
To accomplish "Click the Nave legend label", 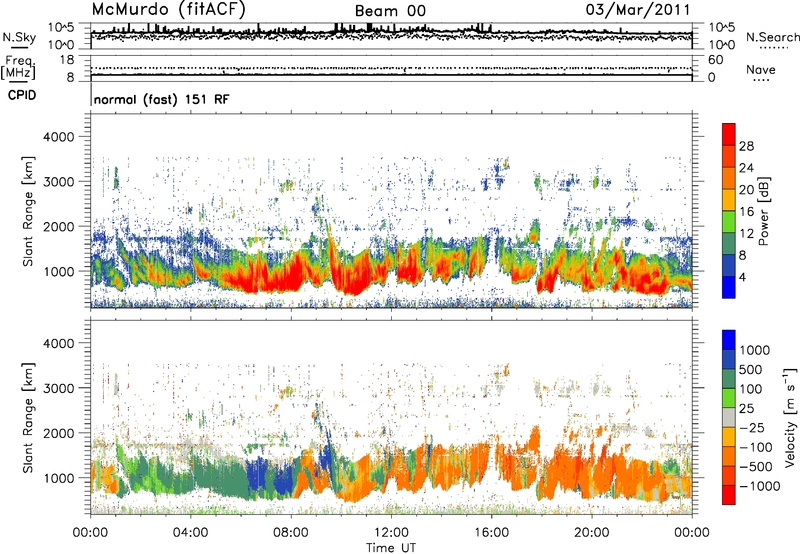I will [760, 69].
